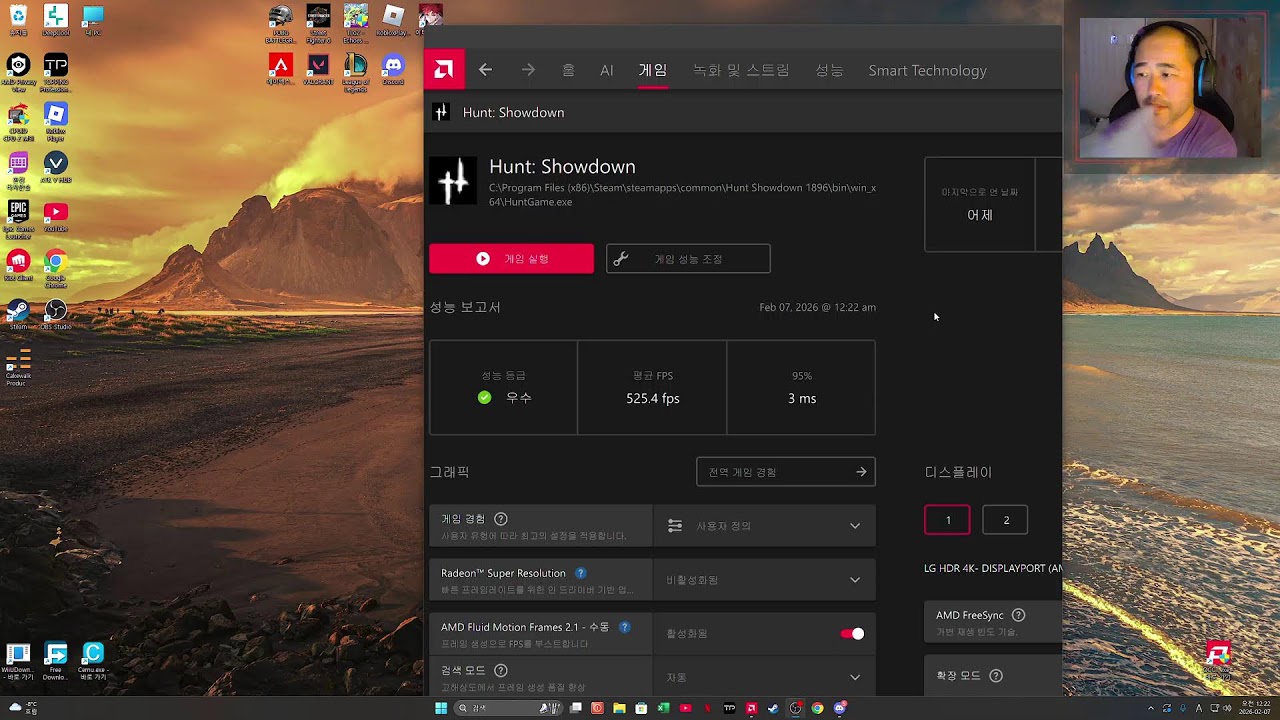Open AMD Software from the taskbar
The width and height of the screenshot is (1280, 720).
(x=751, y=708)
